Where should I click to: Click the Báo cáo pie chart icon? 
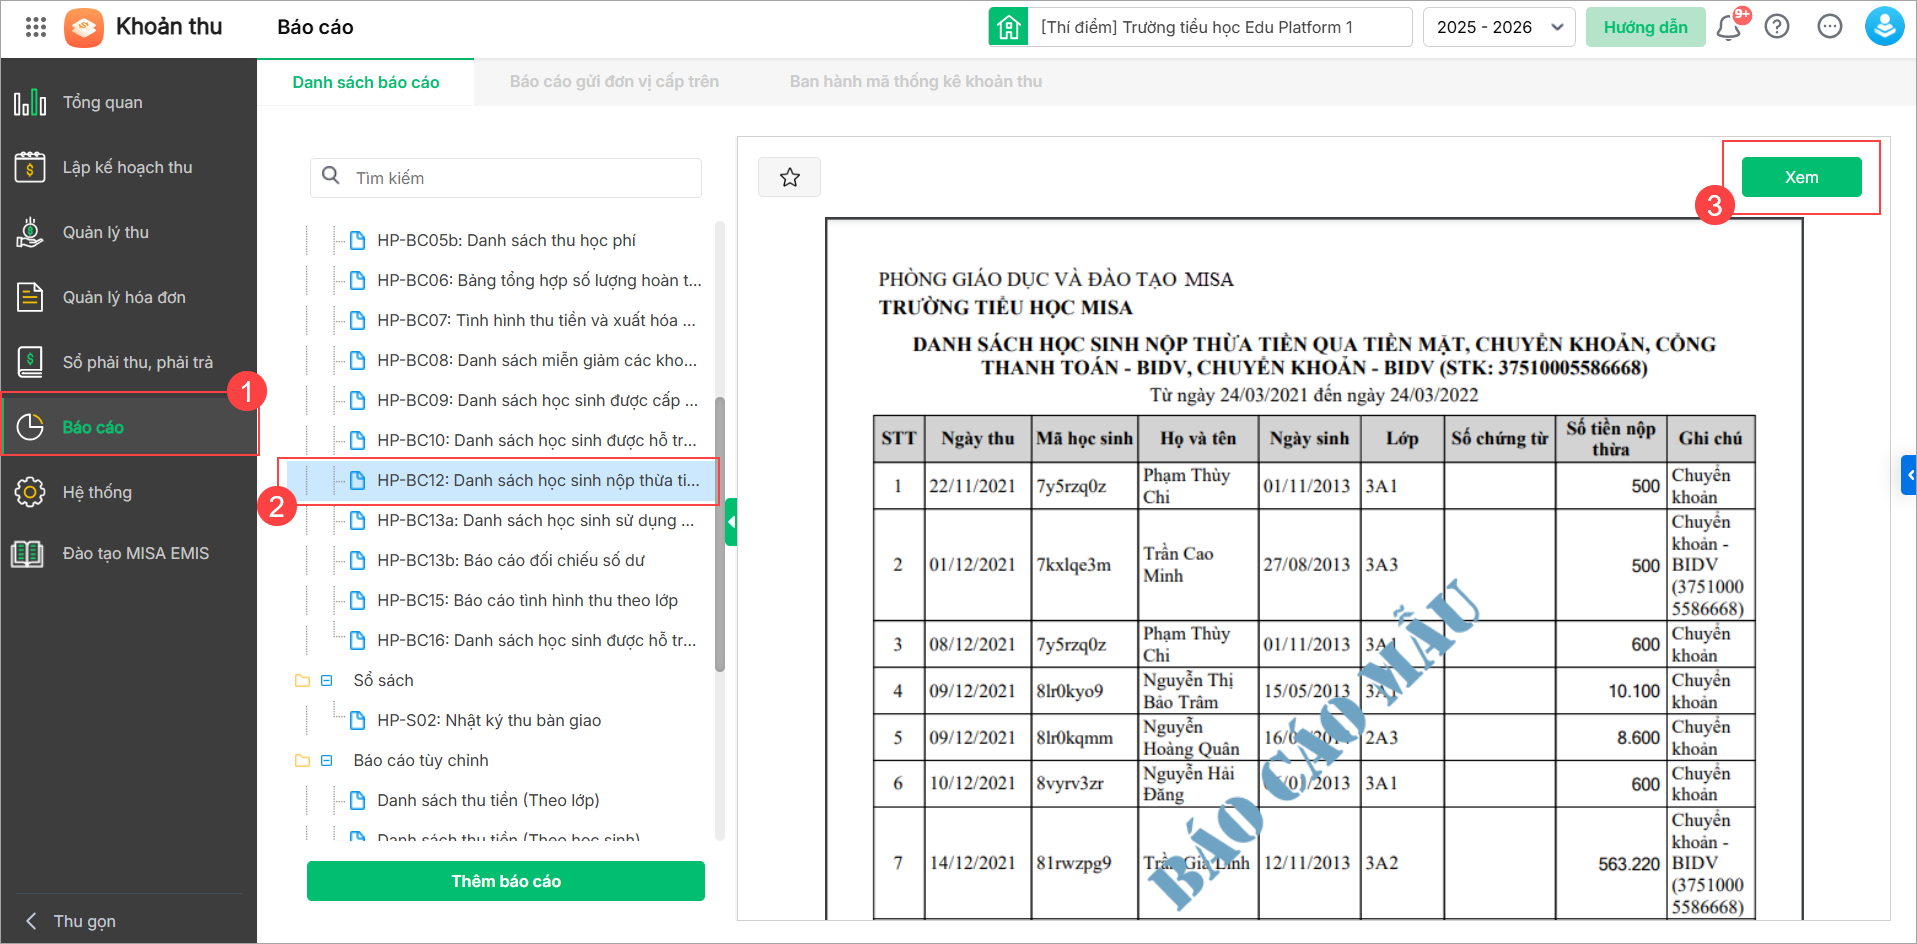(30, 427)
